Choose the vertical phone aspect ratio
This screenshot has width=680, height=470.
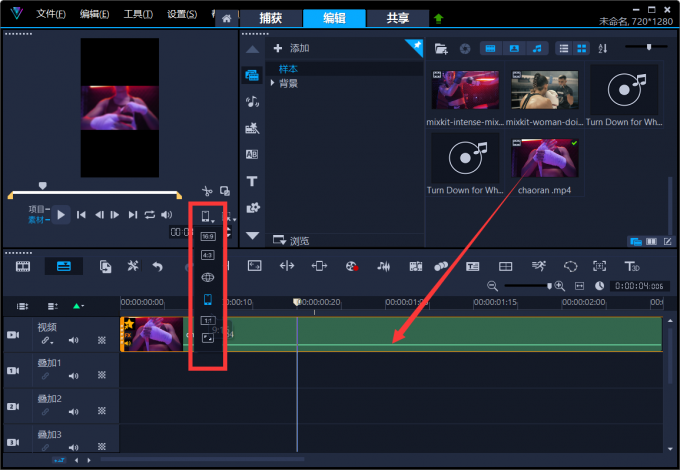[x=208, y=299]
